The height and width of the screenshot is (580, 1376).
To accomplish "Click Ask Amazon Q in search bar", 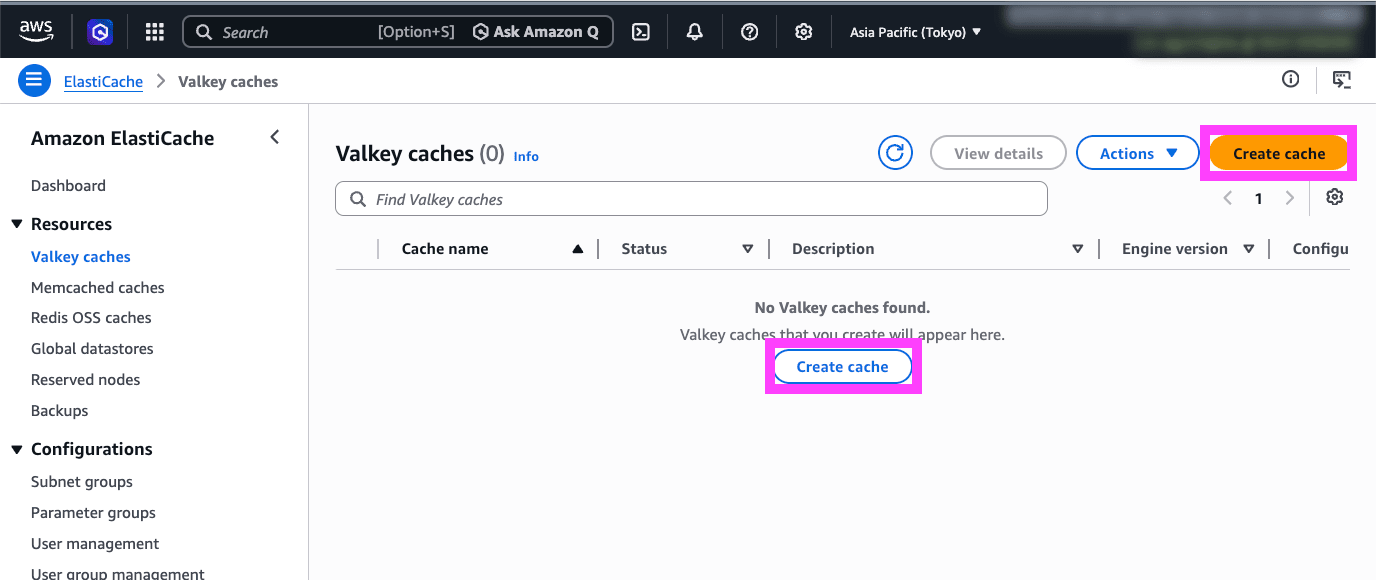I will click(536, 32).
